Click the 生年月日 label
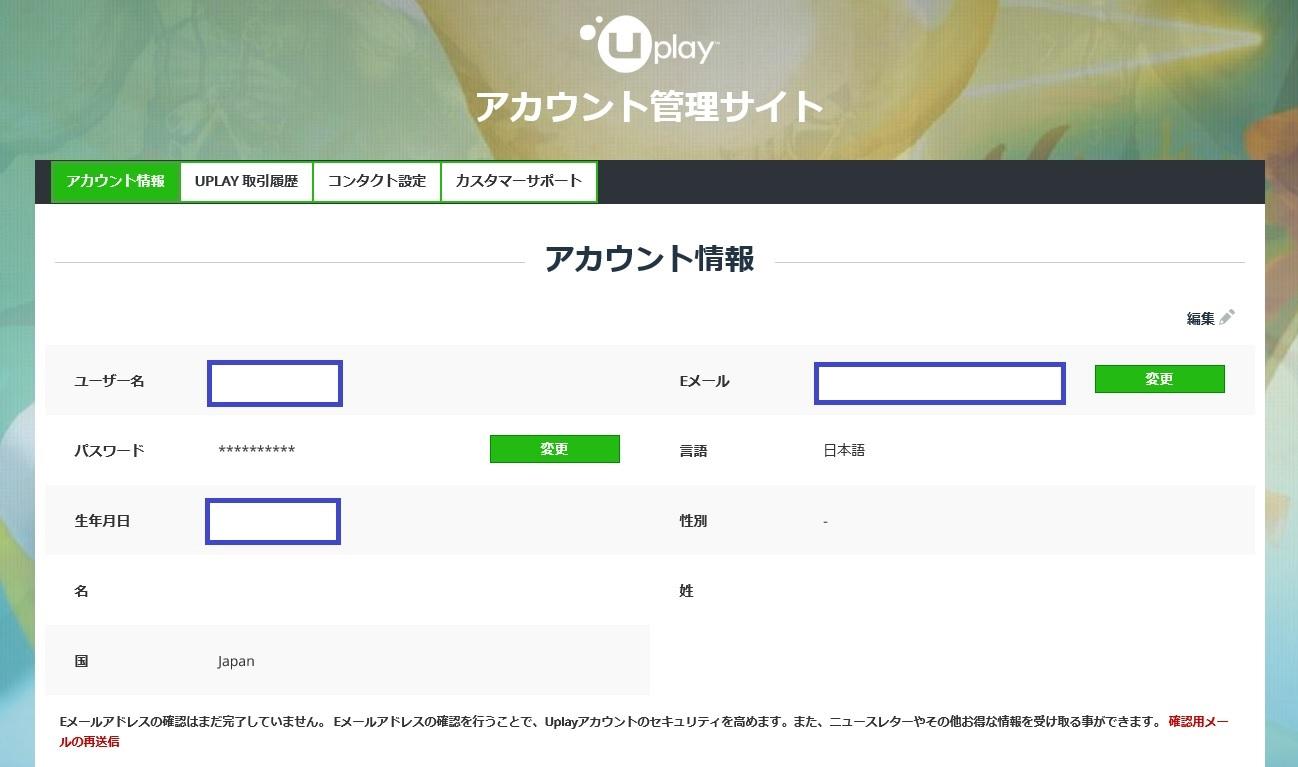 point(102,521)
